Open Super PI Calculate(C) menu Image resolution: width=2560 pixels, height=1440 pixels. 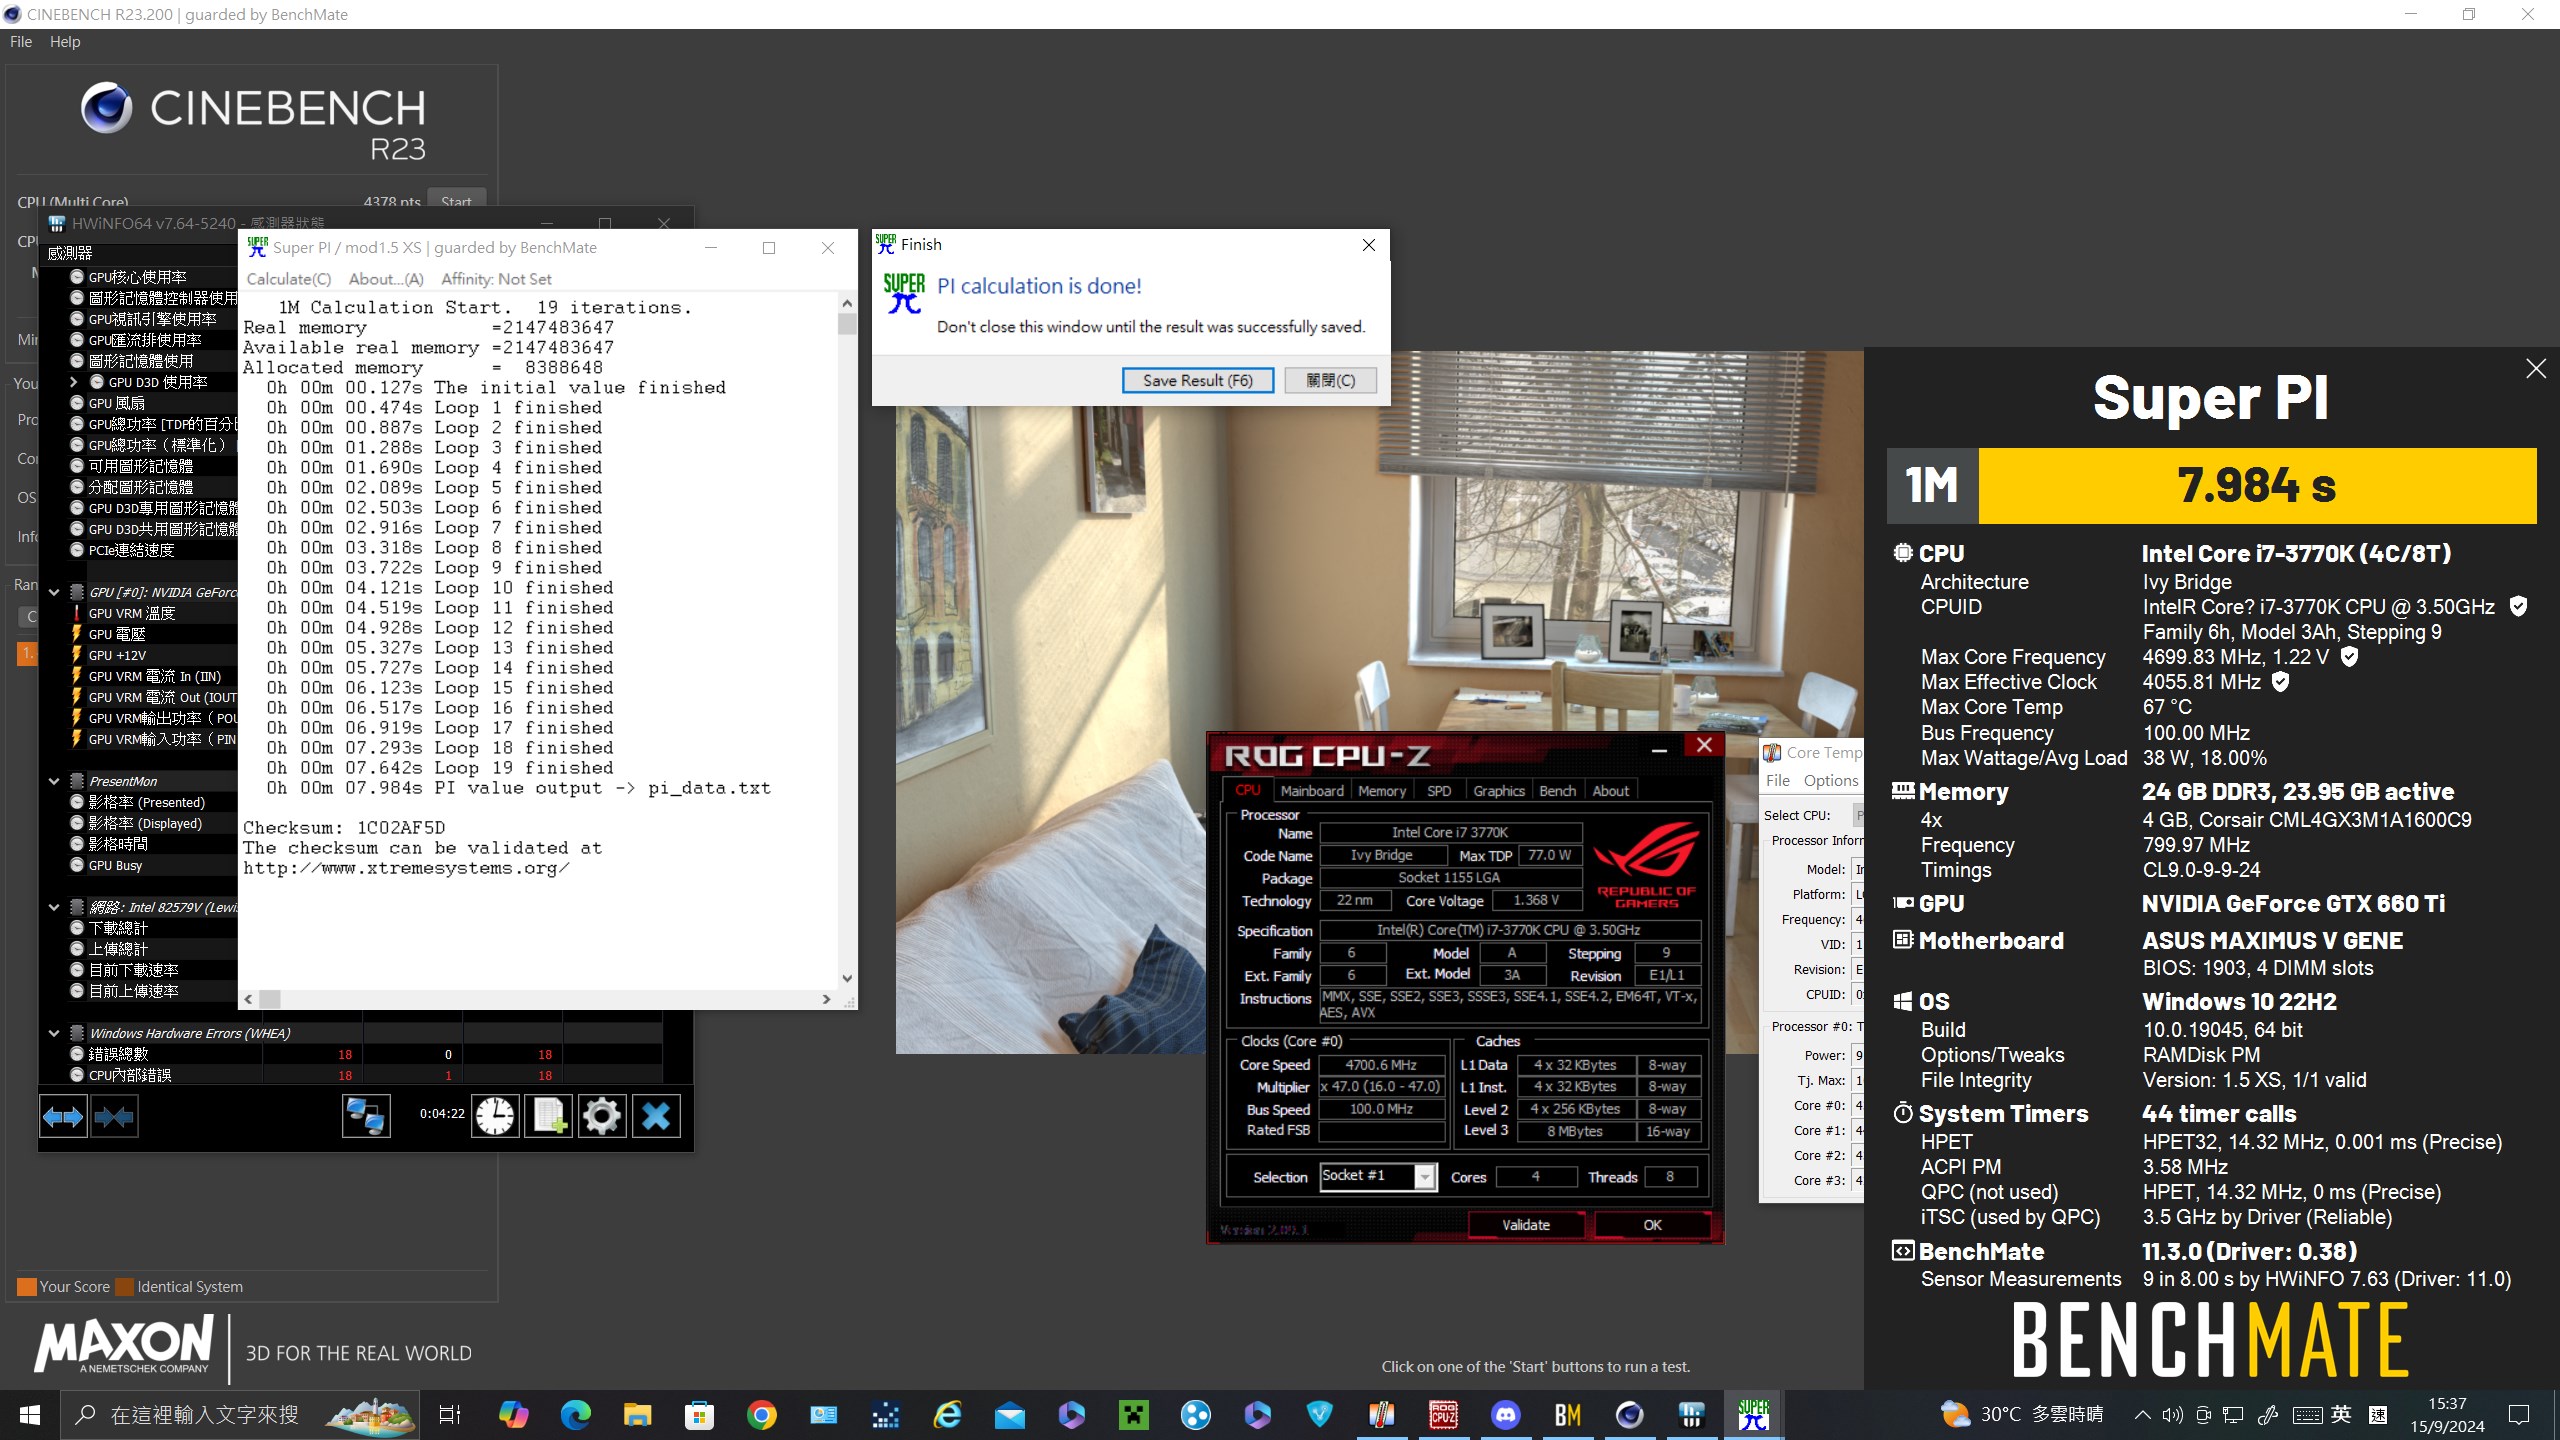tap(289, 279)
